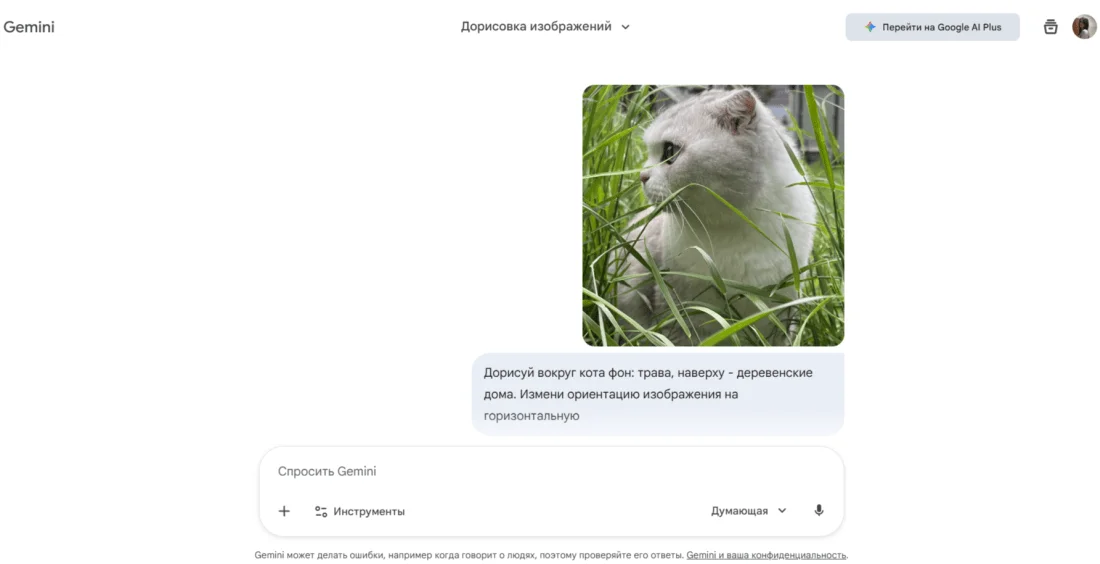The image size is (1100, 564).
Task: Expand the chevron next to Дорисовка изображений
Action: (x=626, y=27)
